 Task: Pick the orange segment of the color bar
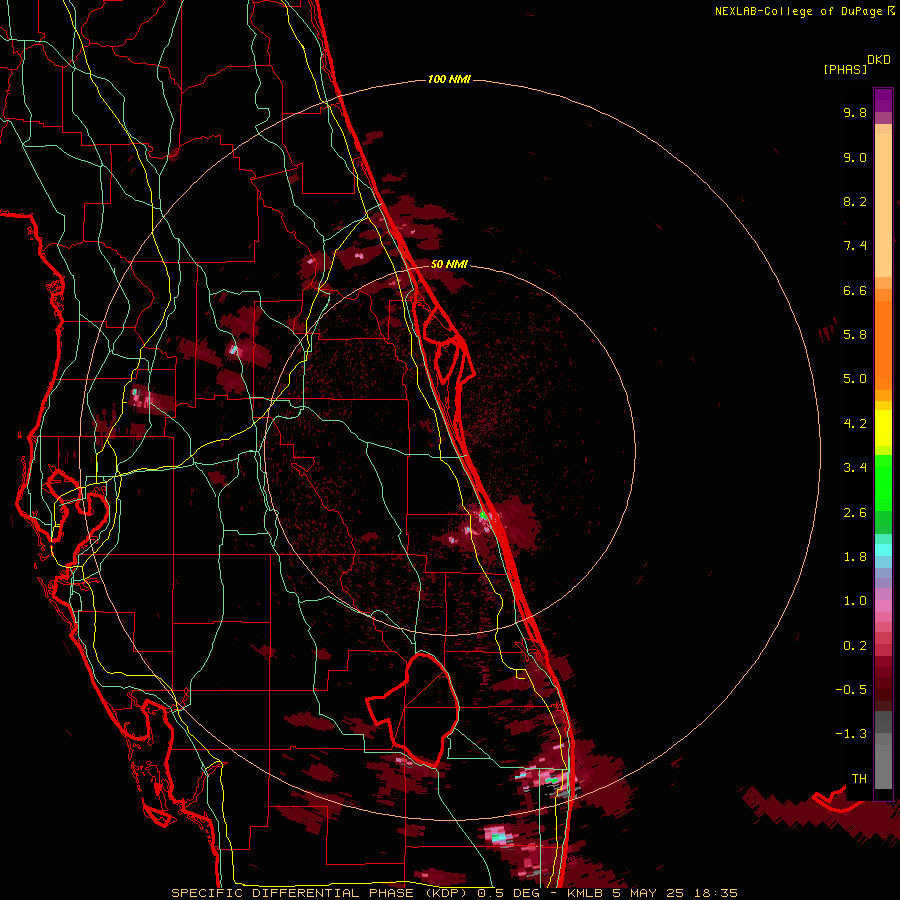coord(883,344)
